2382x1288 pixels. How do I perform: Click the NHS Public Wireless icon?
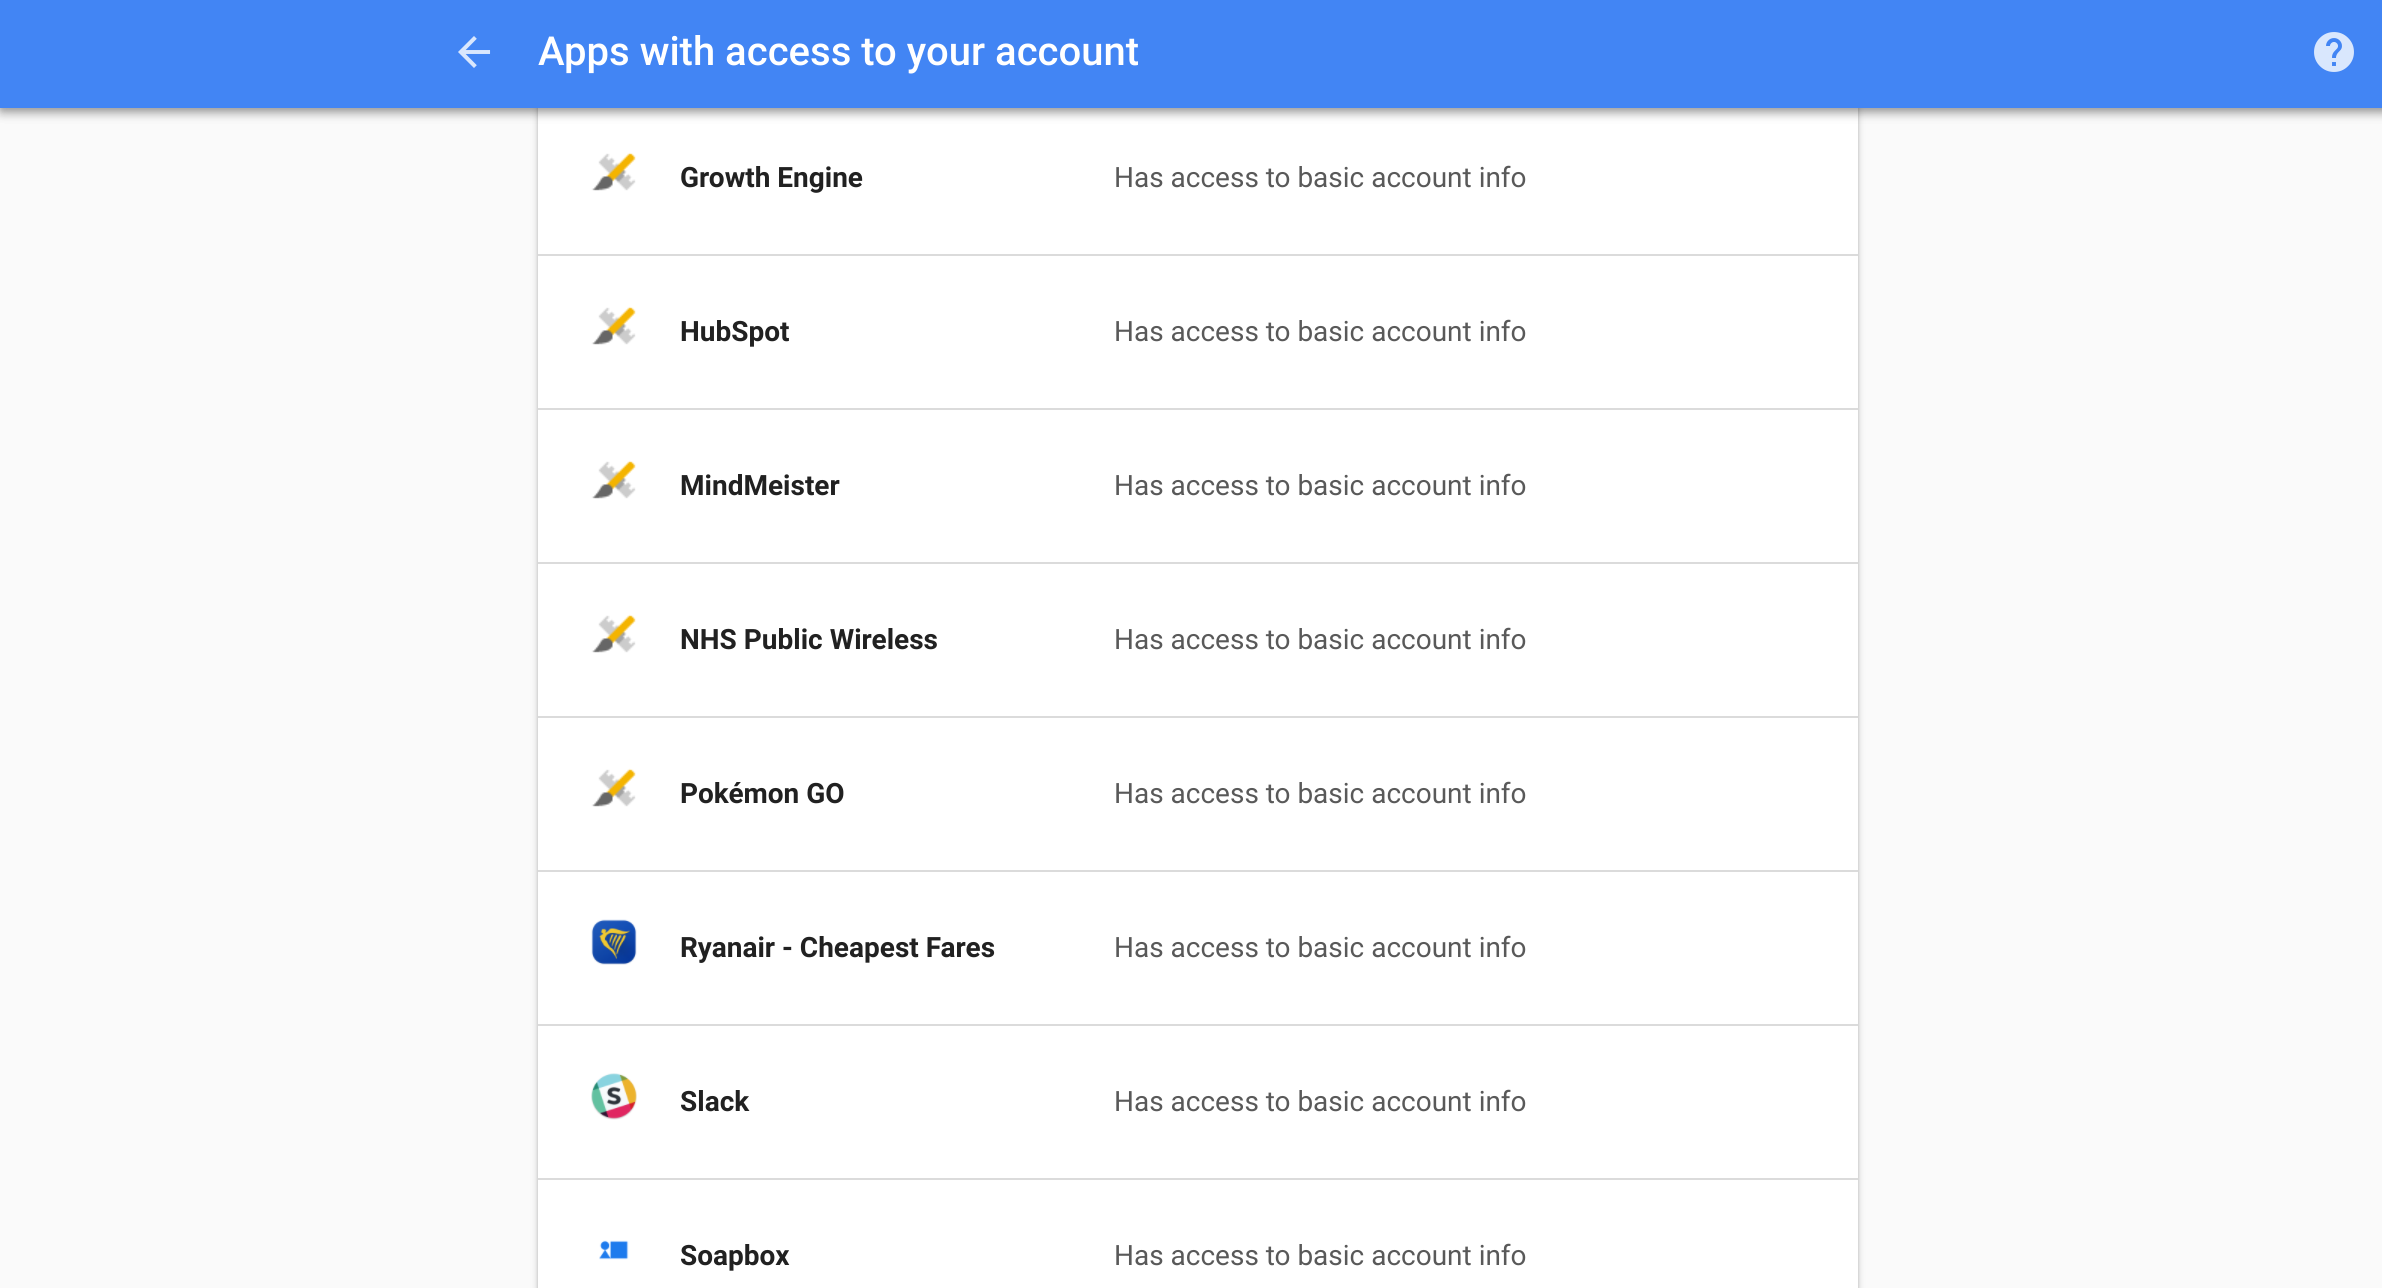point(614,636)
